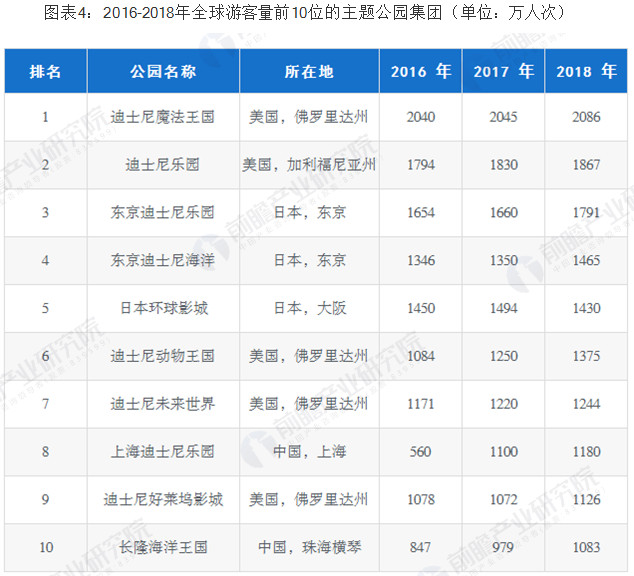The image size is (634, 576).
Task: Click the value 1084
Action: (421, 356)
